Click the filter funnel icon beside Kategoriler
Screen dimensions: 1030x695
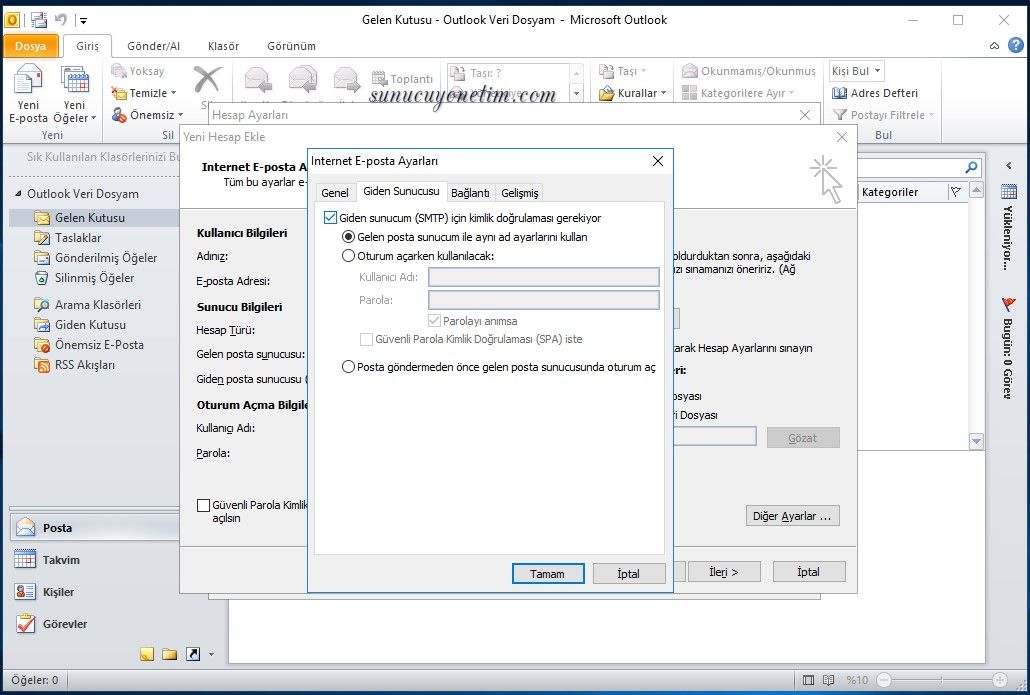click(x=956, y=192)
